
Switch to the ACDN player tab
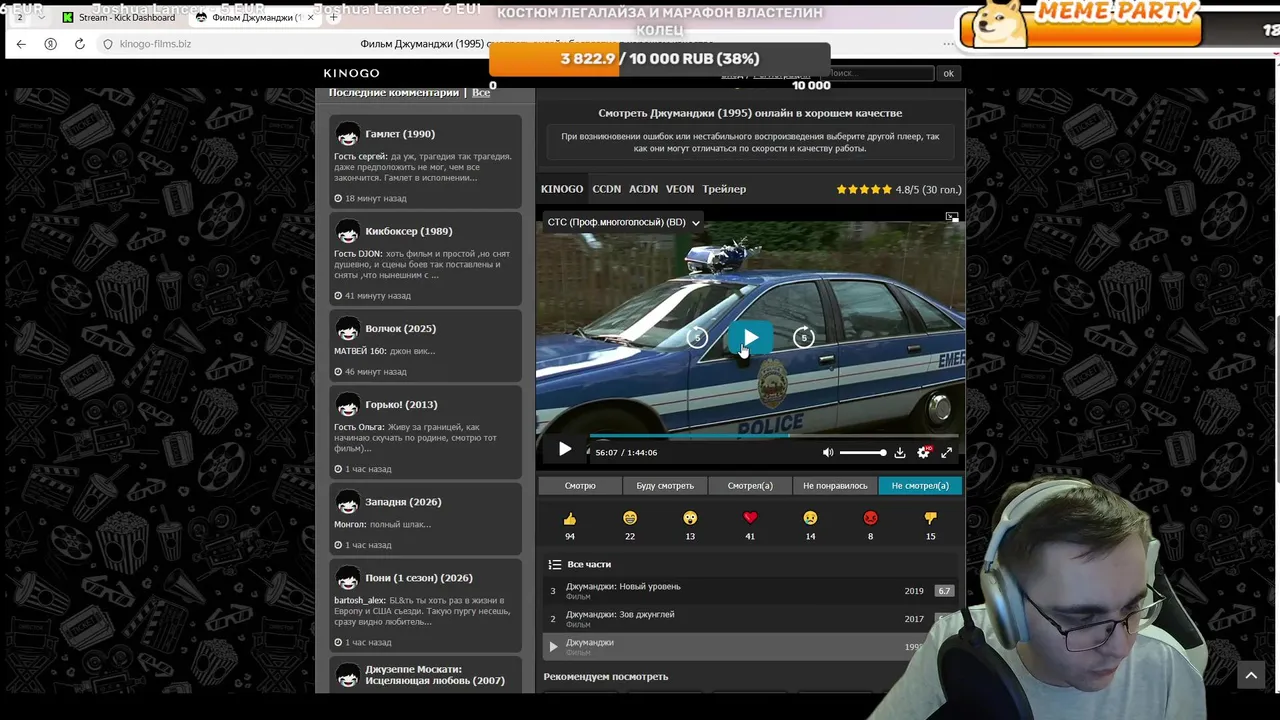[x=643, y=189]
